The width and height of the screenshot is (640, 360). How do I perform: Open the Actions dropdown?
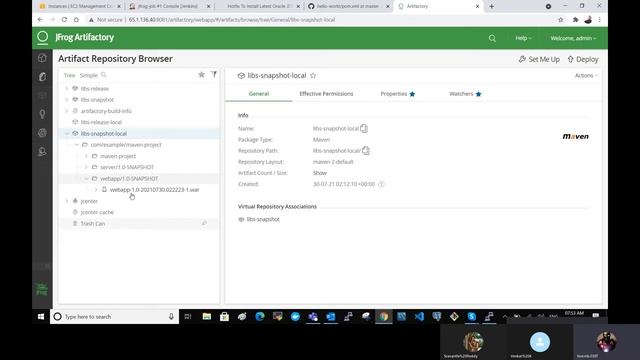pos(586,76)
